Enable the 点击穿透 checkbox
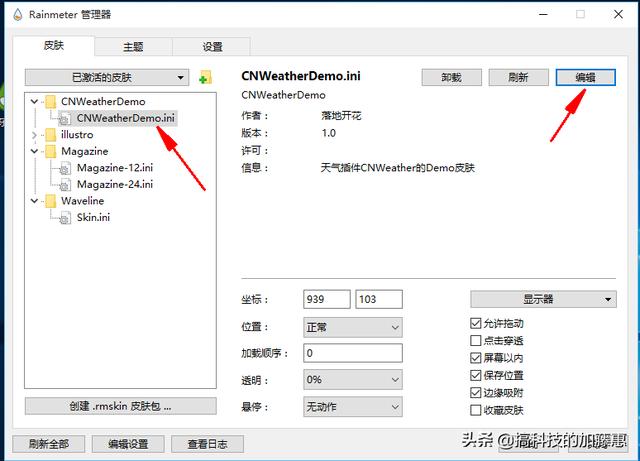This screenshot has height=461, width=640. 476,341
